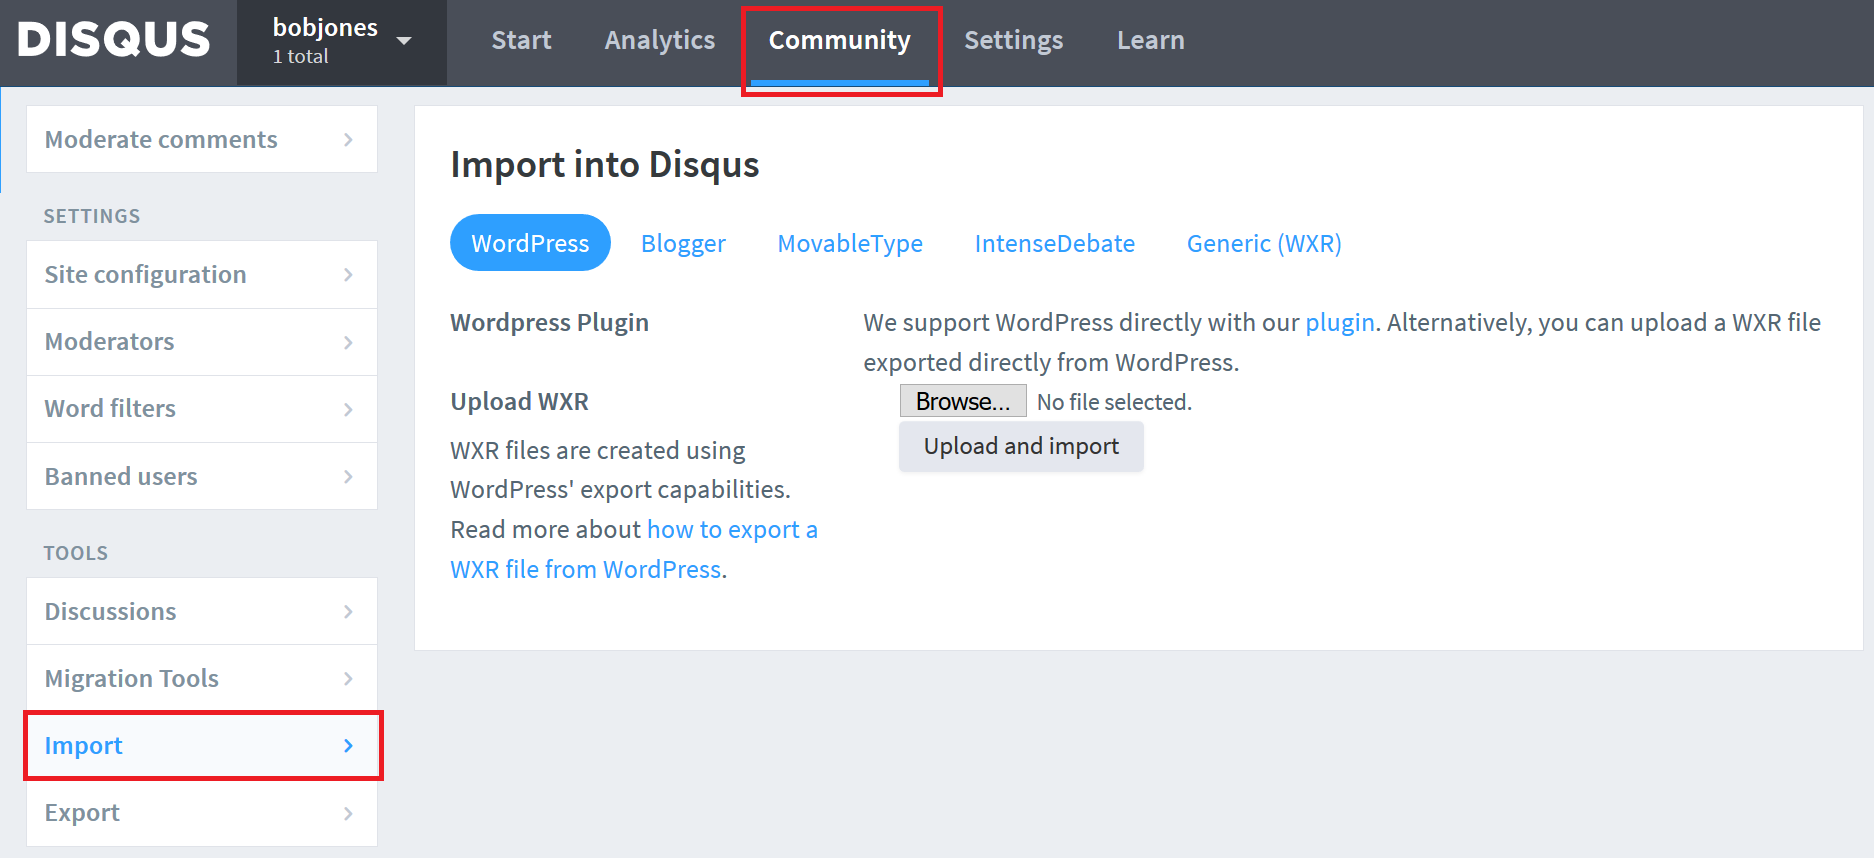Follow the WordPress plugin link

1340,322
